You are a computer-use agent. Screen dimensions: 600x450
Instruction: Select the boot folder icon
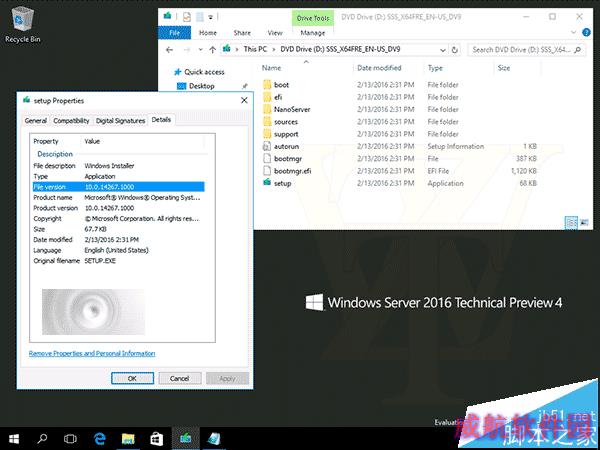click(x=267, y=85)
